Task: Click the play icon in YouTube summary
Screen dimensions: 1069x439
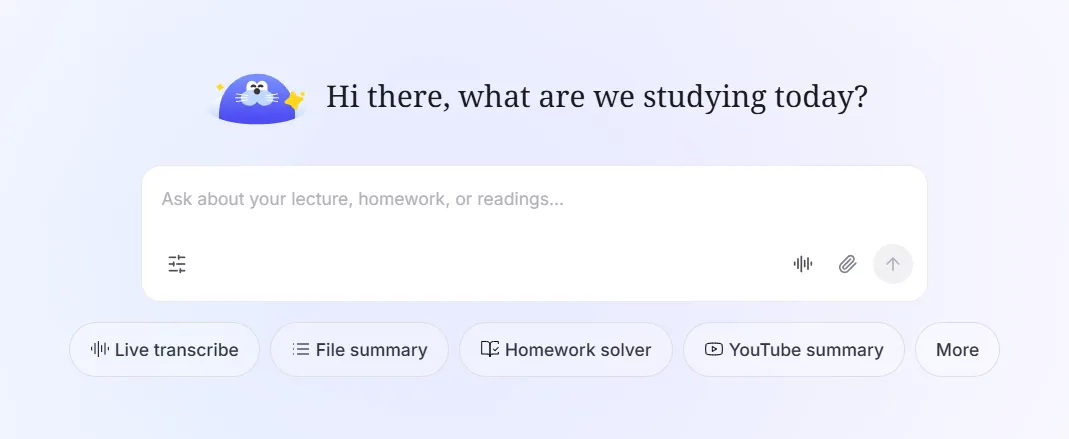Action: [x=713, y=350]
